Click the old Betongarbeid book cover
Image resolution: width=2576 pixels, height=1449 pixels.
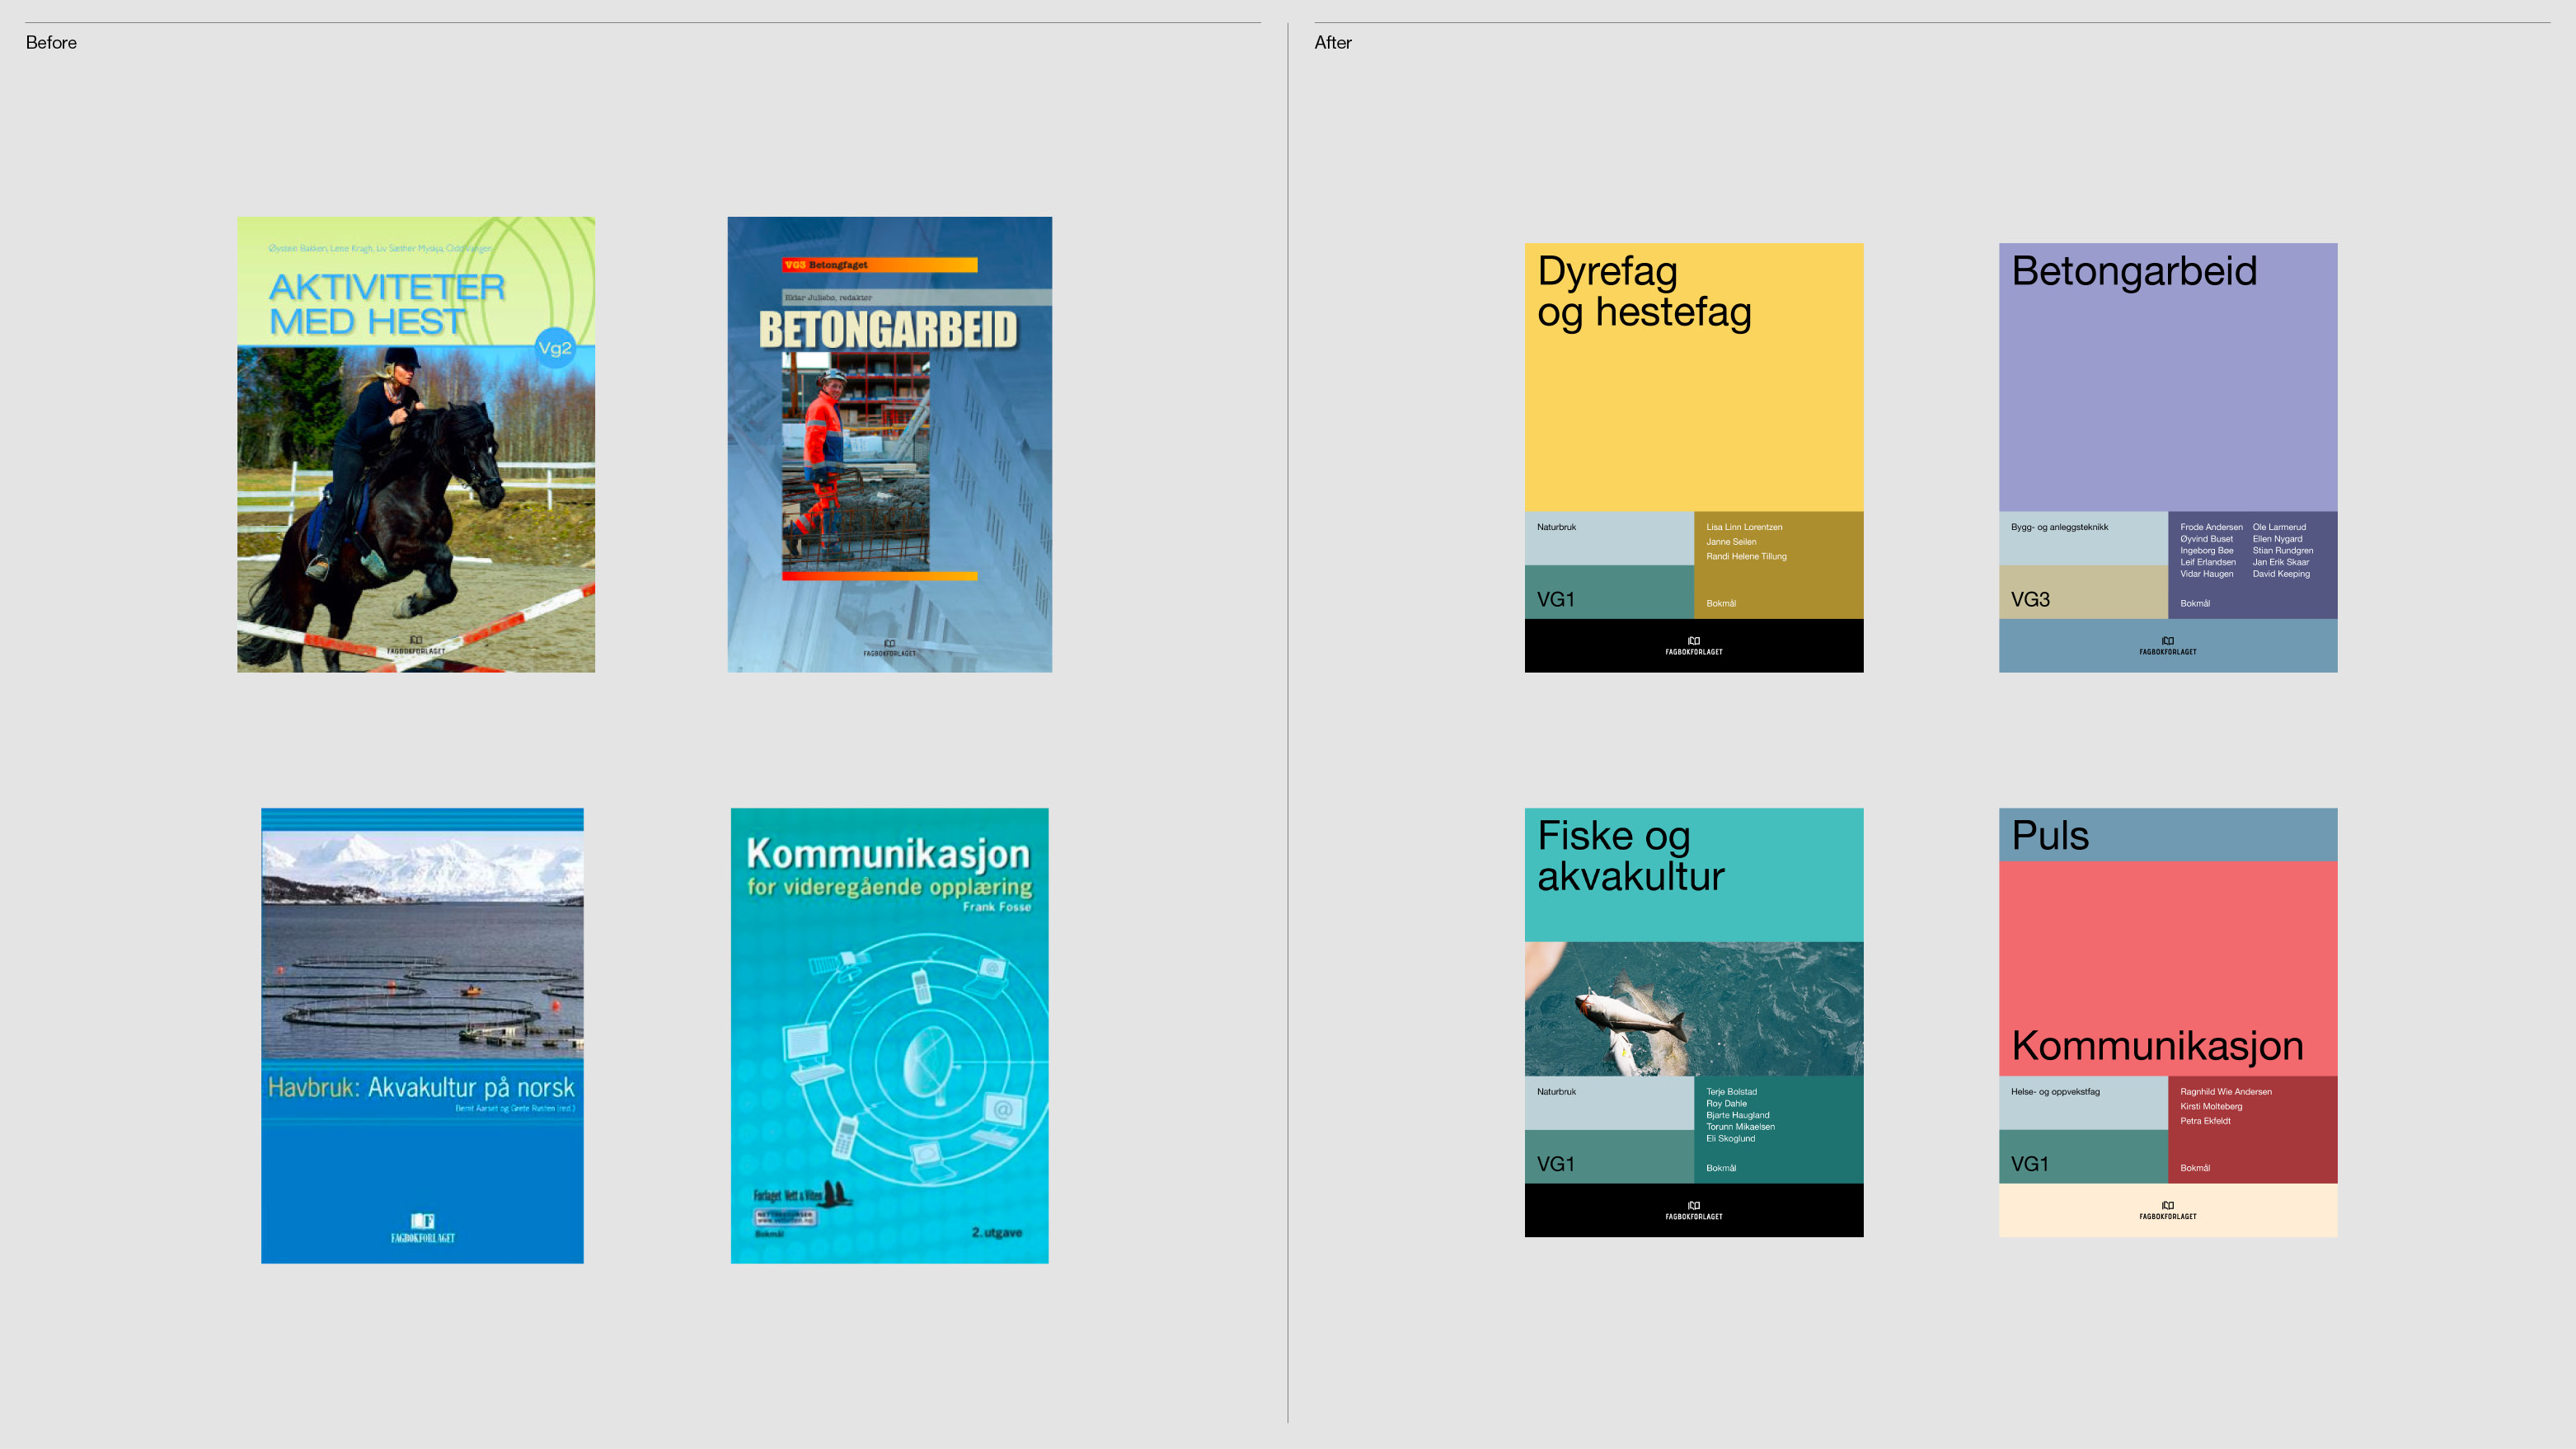[x=889, y=444]
